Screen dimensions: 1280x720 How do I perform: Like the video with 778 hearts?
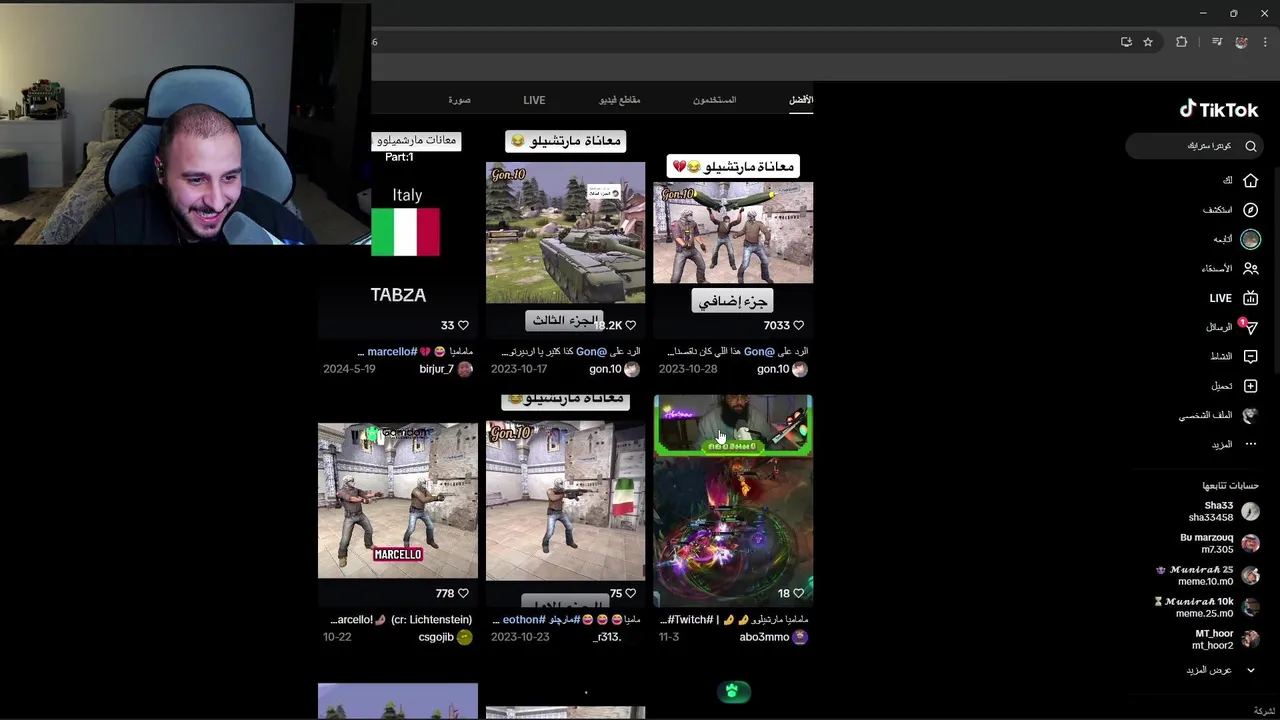[x=463, y=593]
